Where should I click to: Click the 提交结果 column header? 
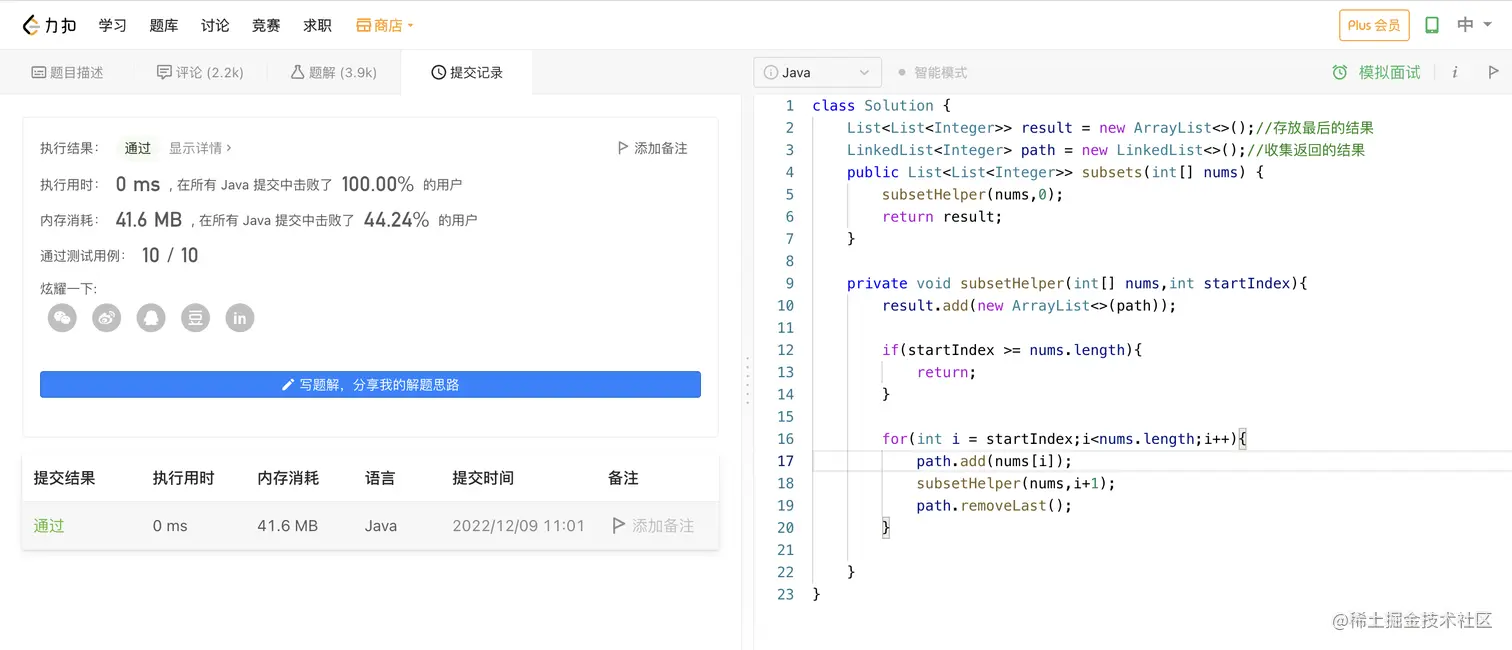(65, 478)
